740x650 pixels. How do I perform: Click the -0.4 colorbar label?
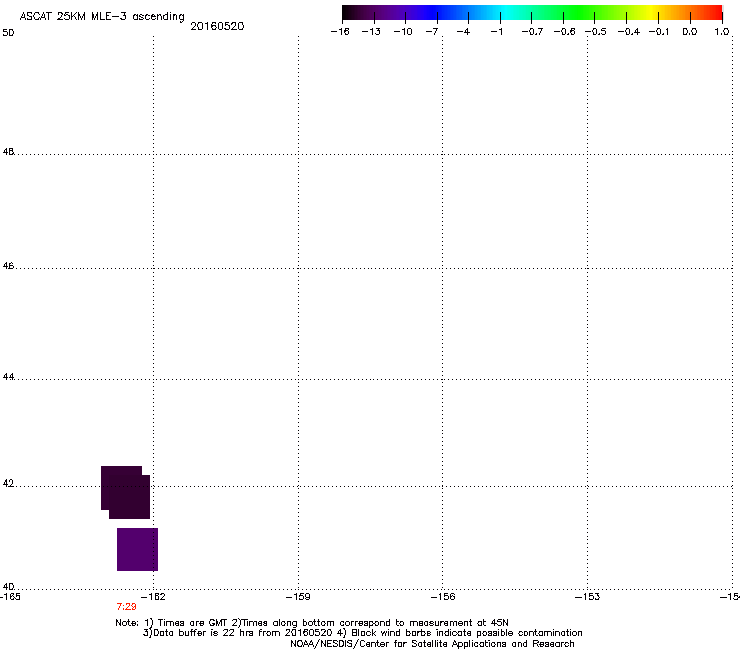click(x=629, y=32)
